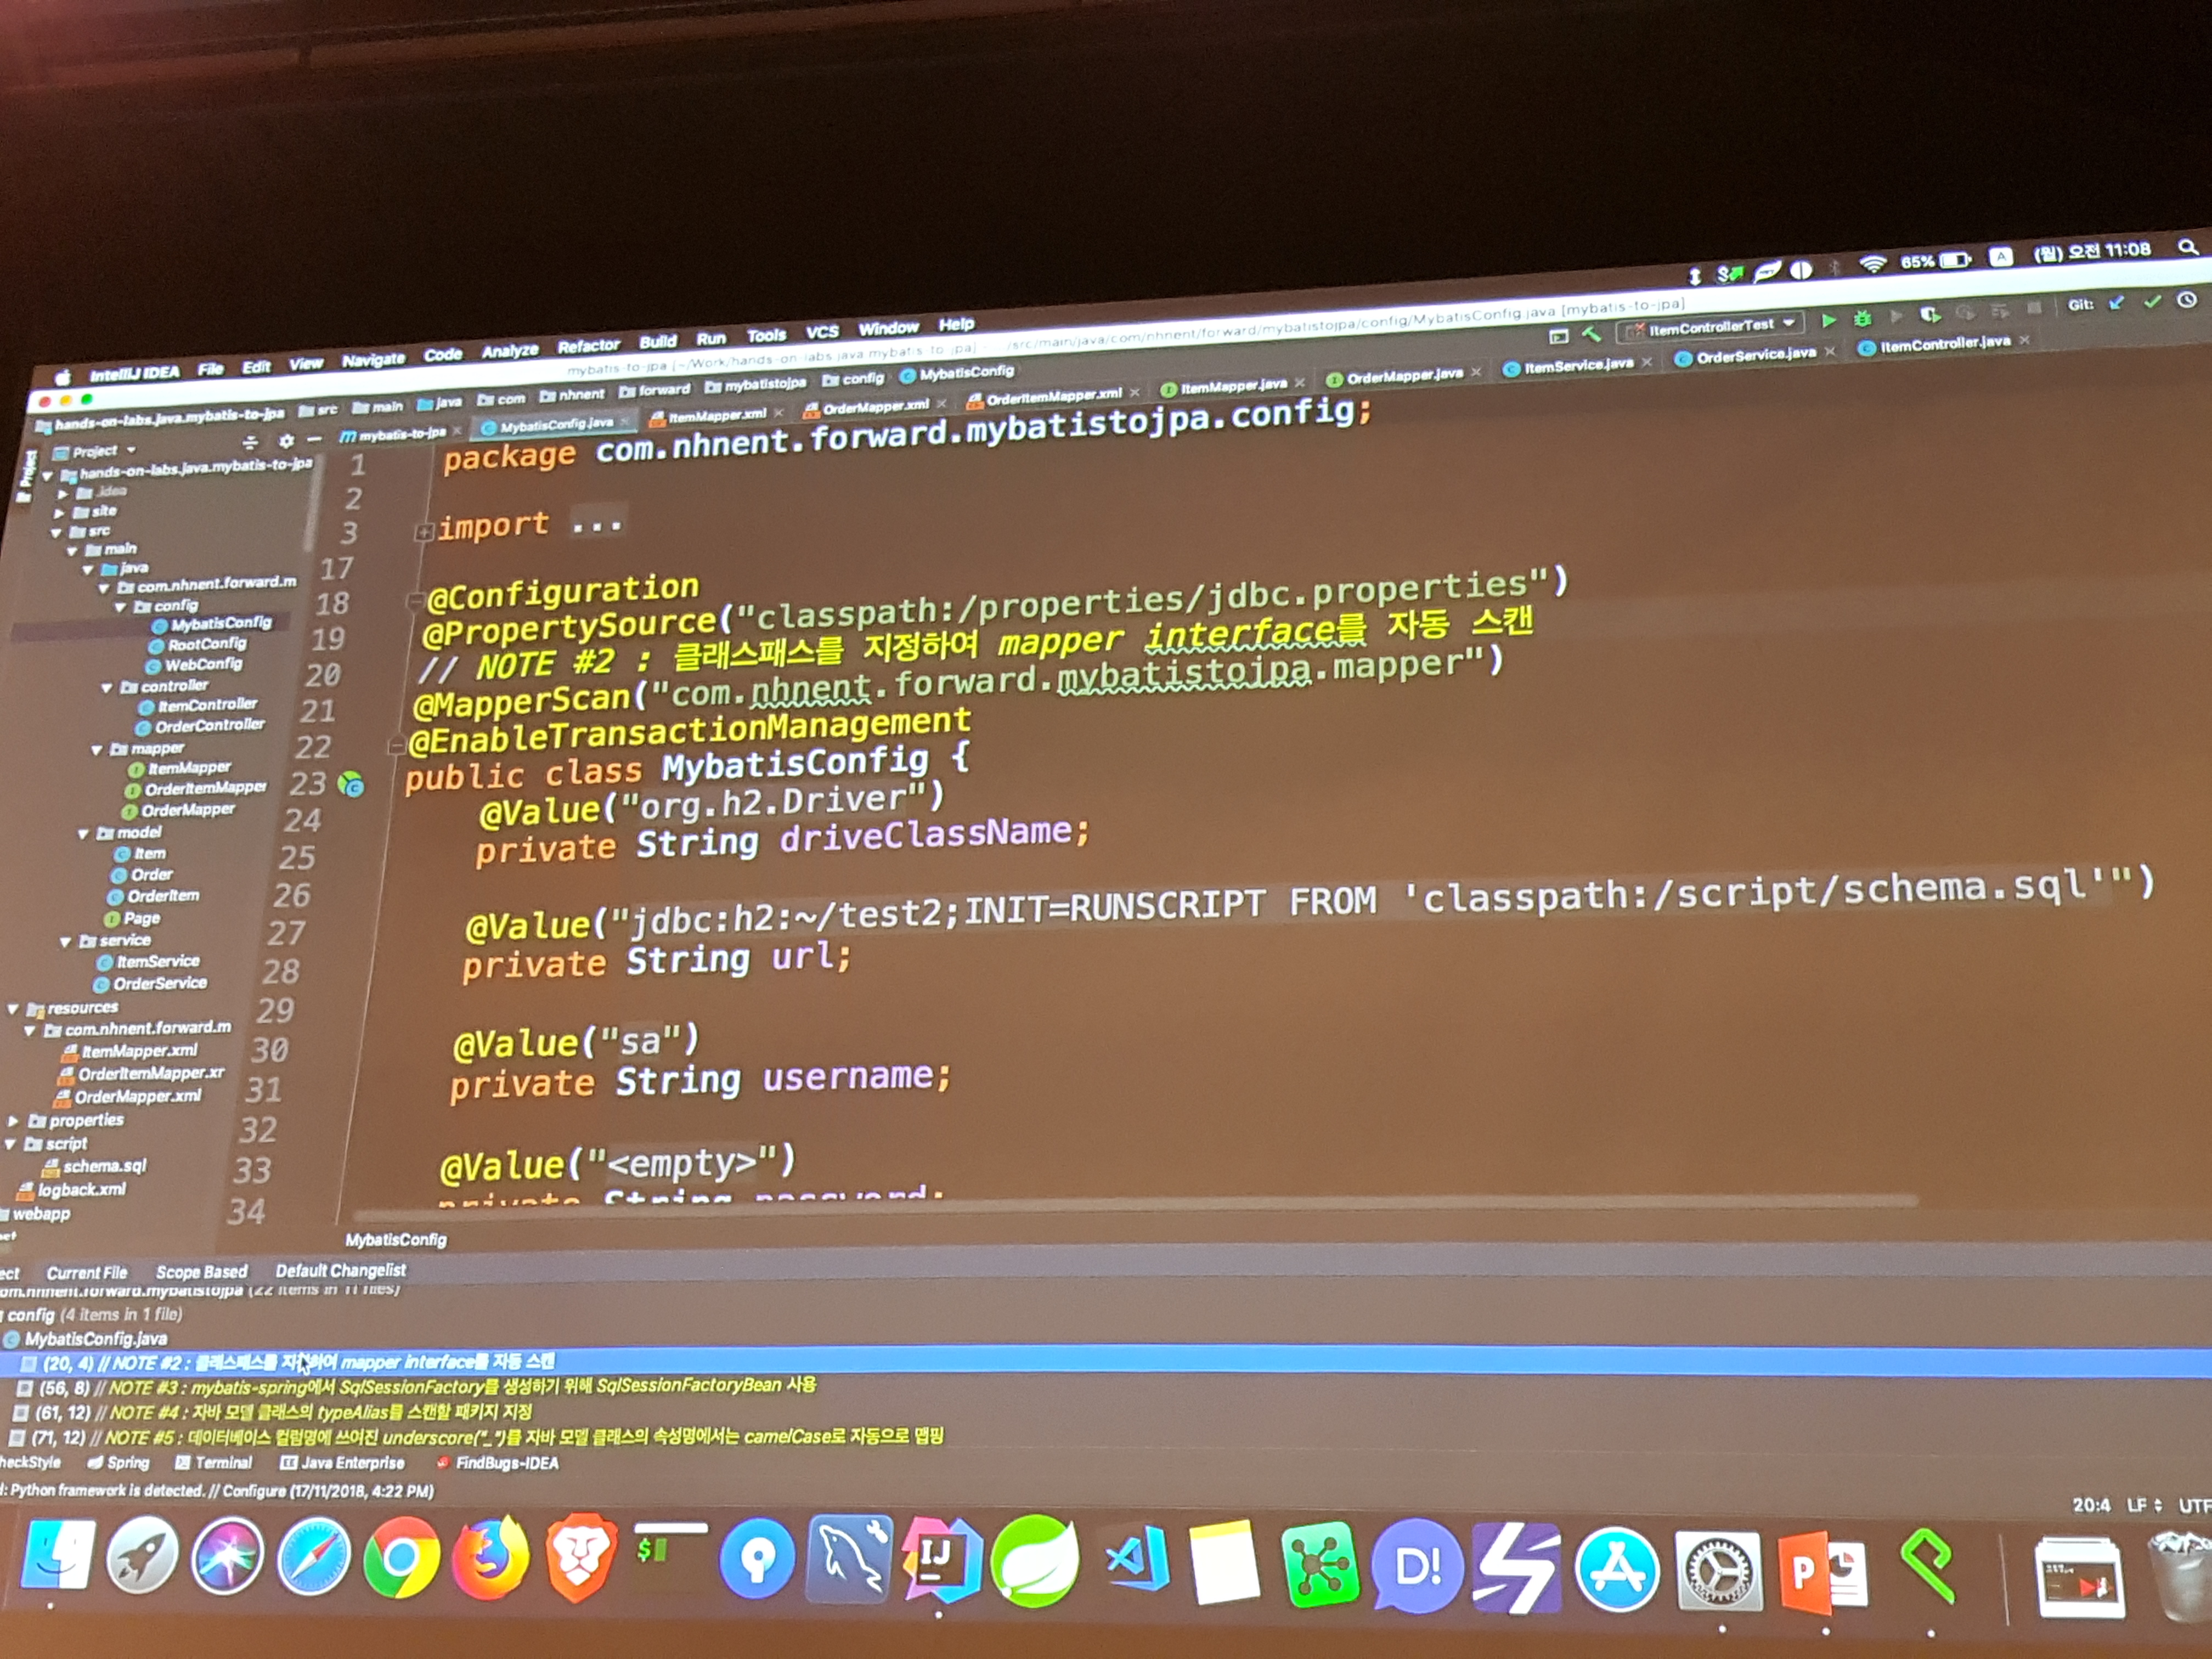Run ItemControllerTest with the green play icon

(x=1829, y=320)
